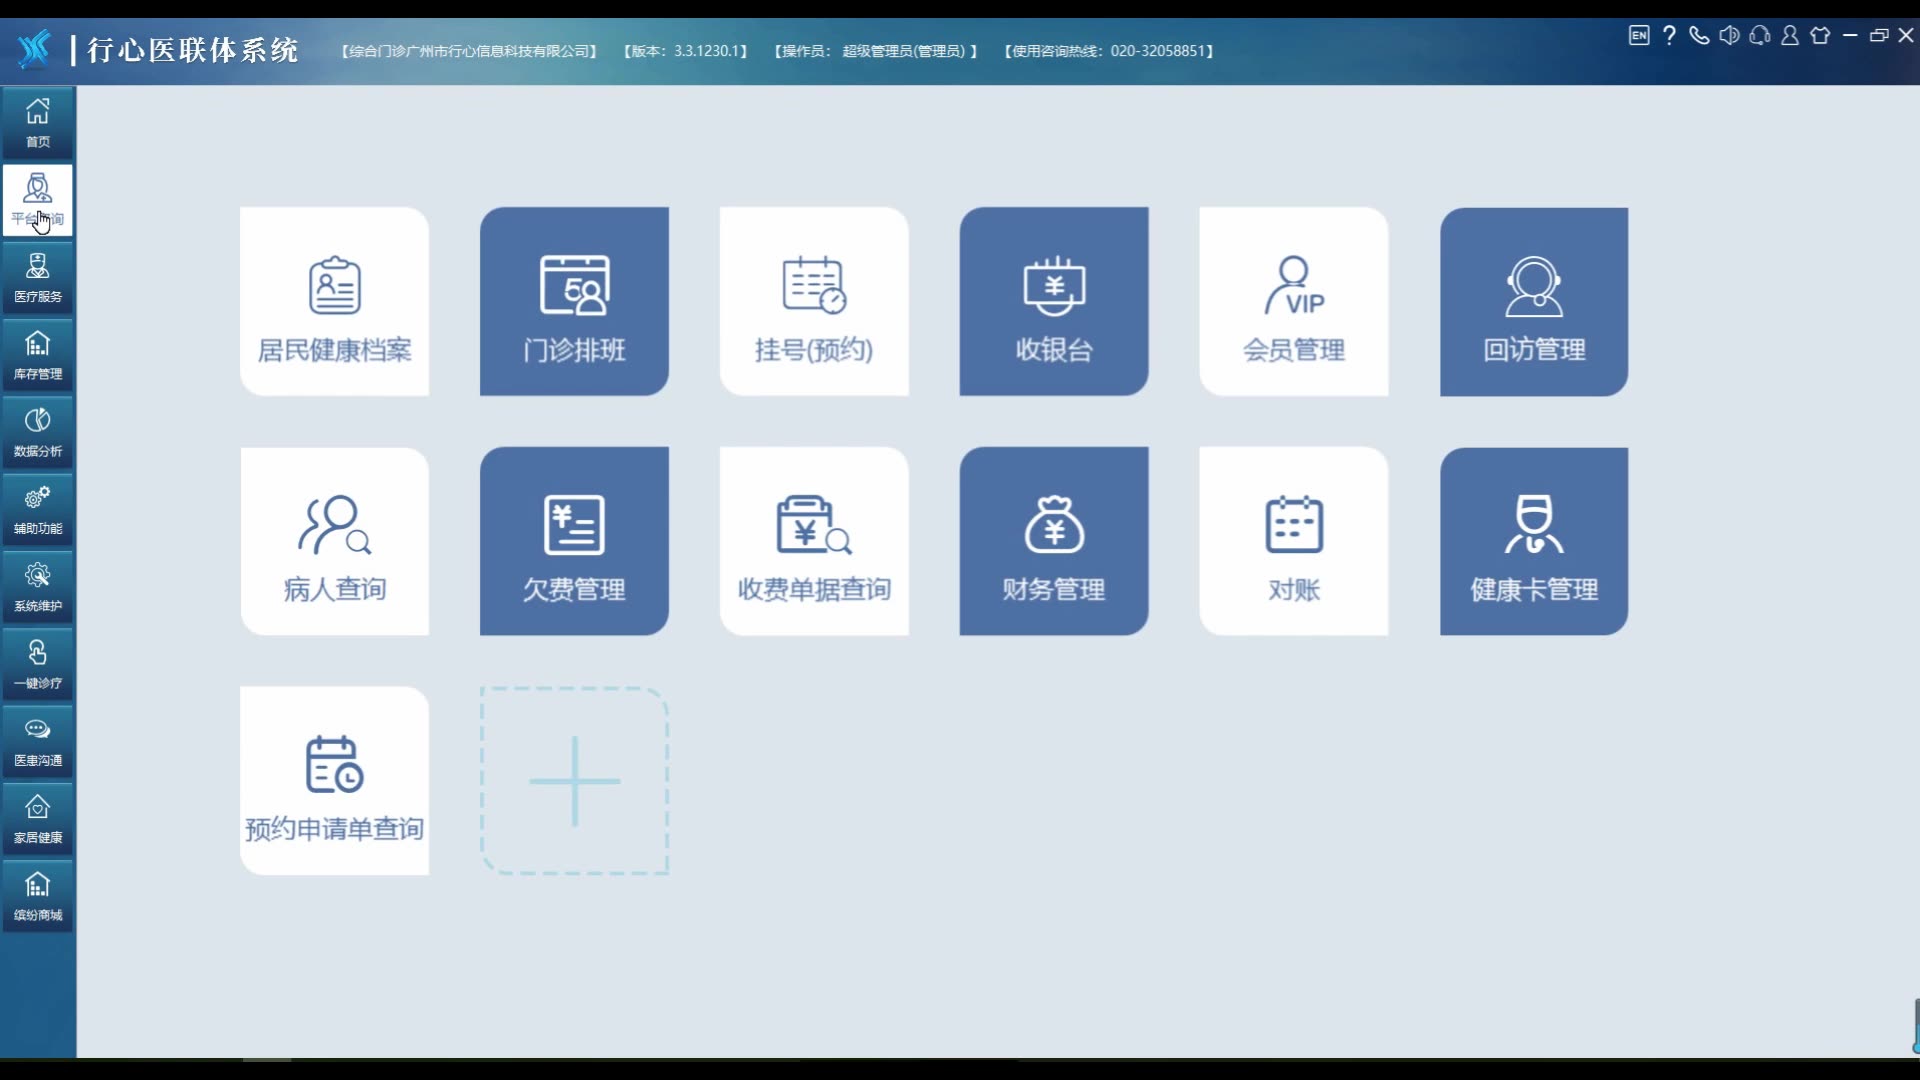Open help via question mark icon

tap(1669, 36)
